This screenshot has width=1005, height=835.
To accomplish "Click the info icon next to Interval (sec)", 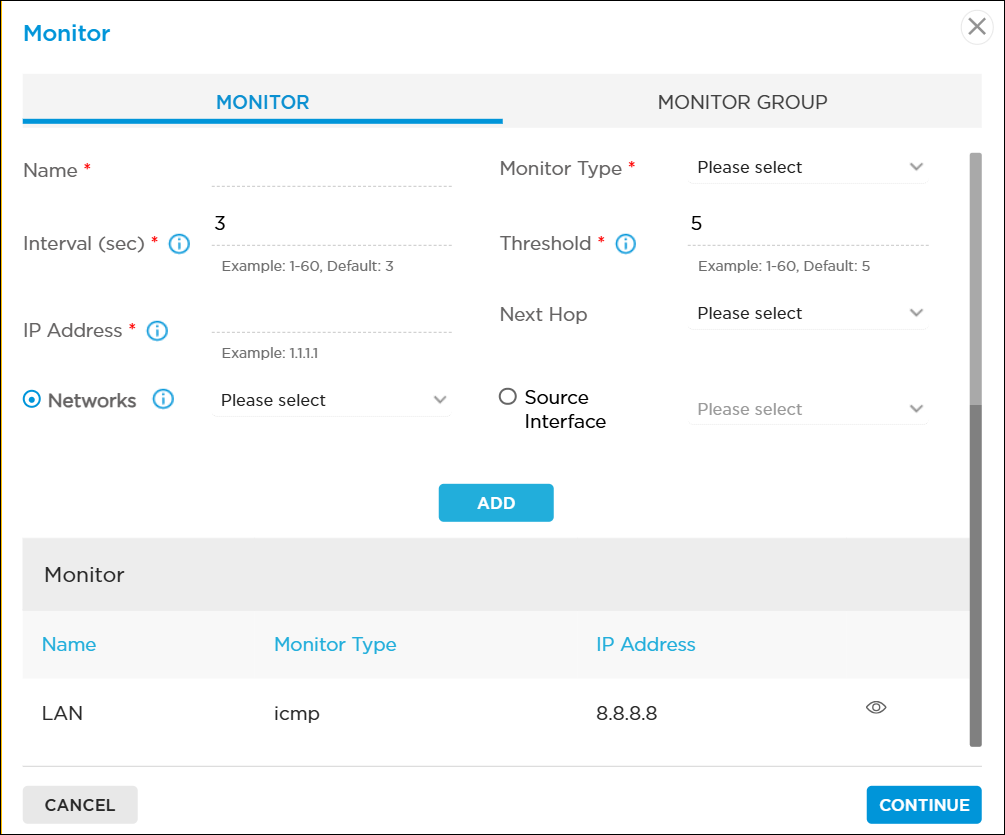I will [x=179, y=244].
